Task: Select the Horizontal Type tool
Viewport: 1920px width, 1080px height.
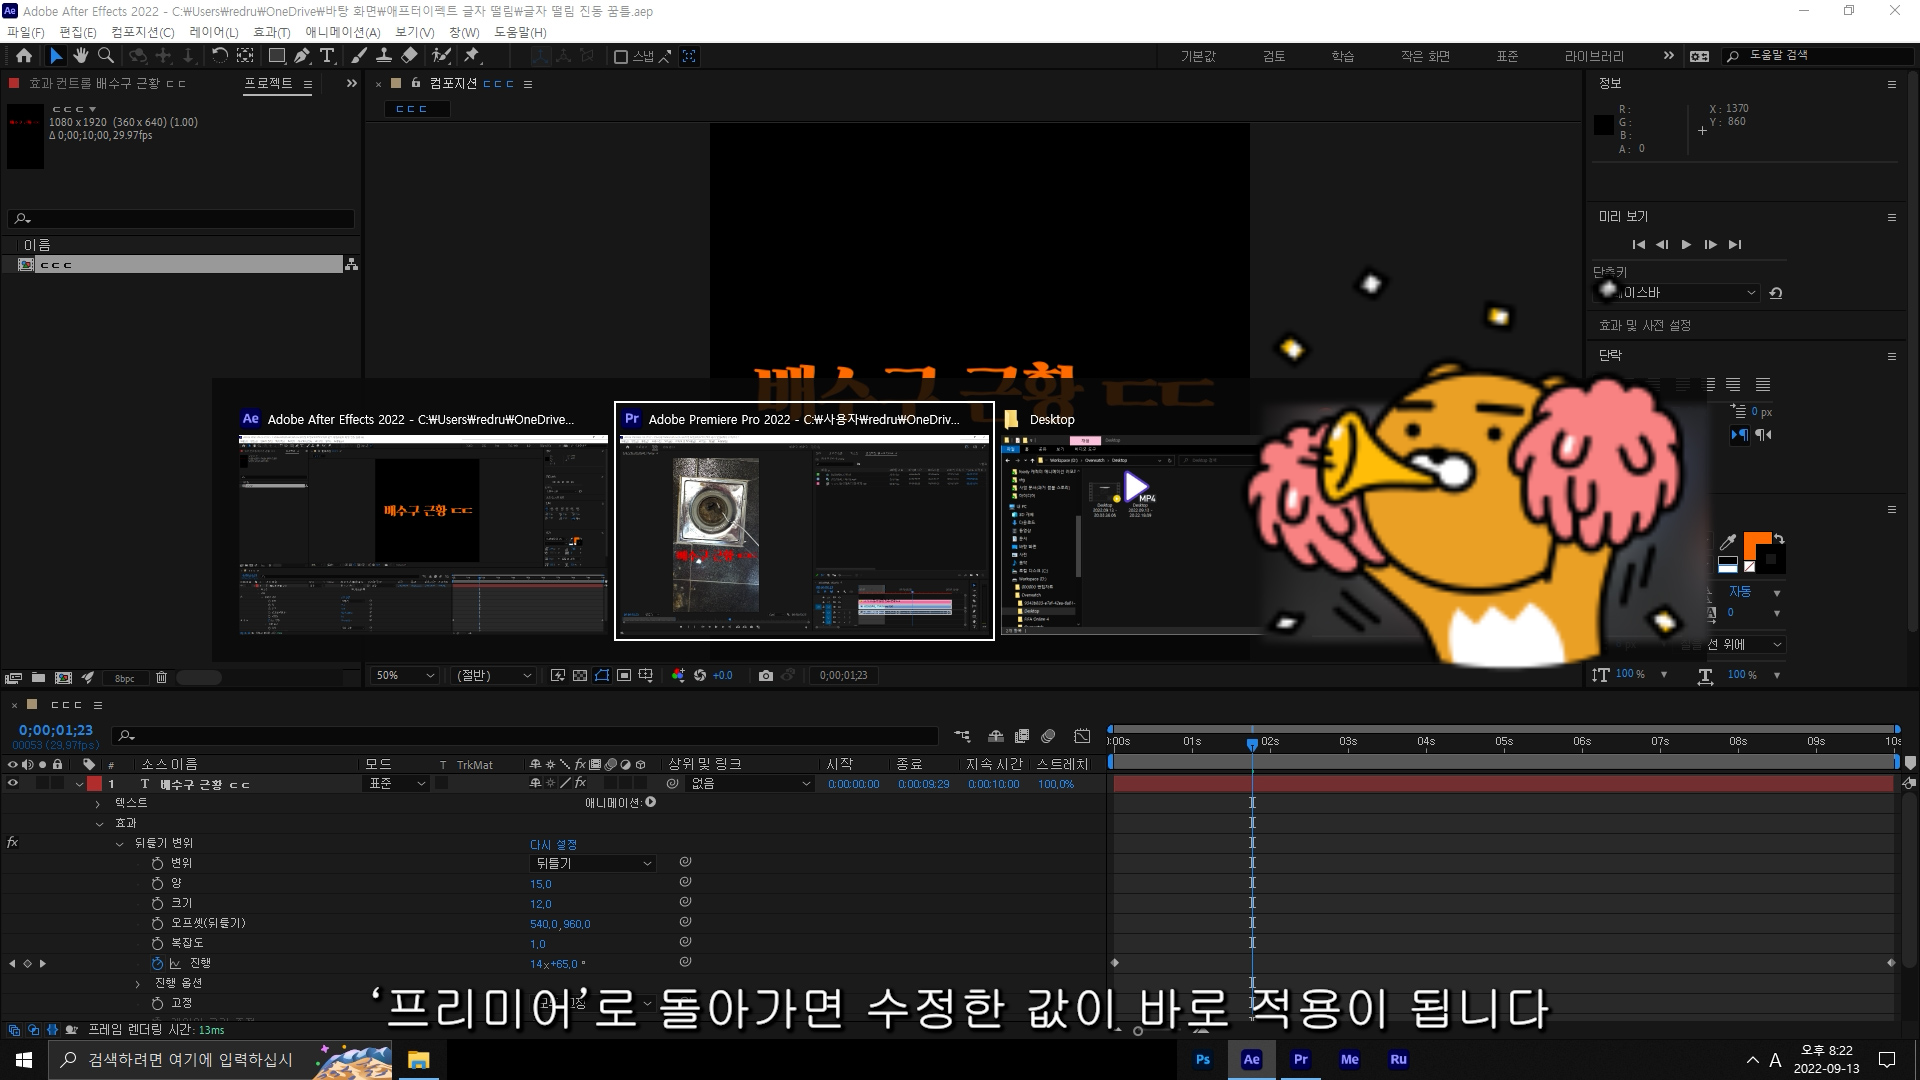Action: pyautogui.click(x=327, y=56)
